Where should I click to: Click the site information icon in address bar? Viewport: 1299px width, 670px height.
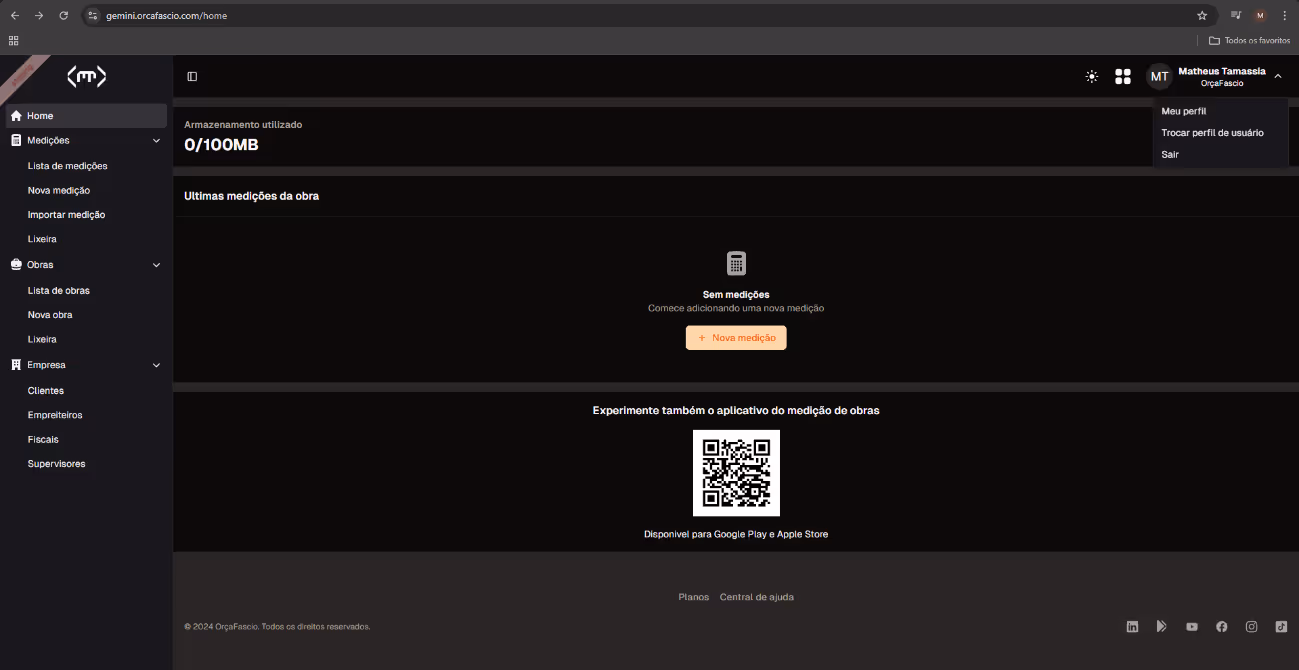click(93, 16)
